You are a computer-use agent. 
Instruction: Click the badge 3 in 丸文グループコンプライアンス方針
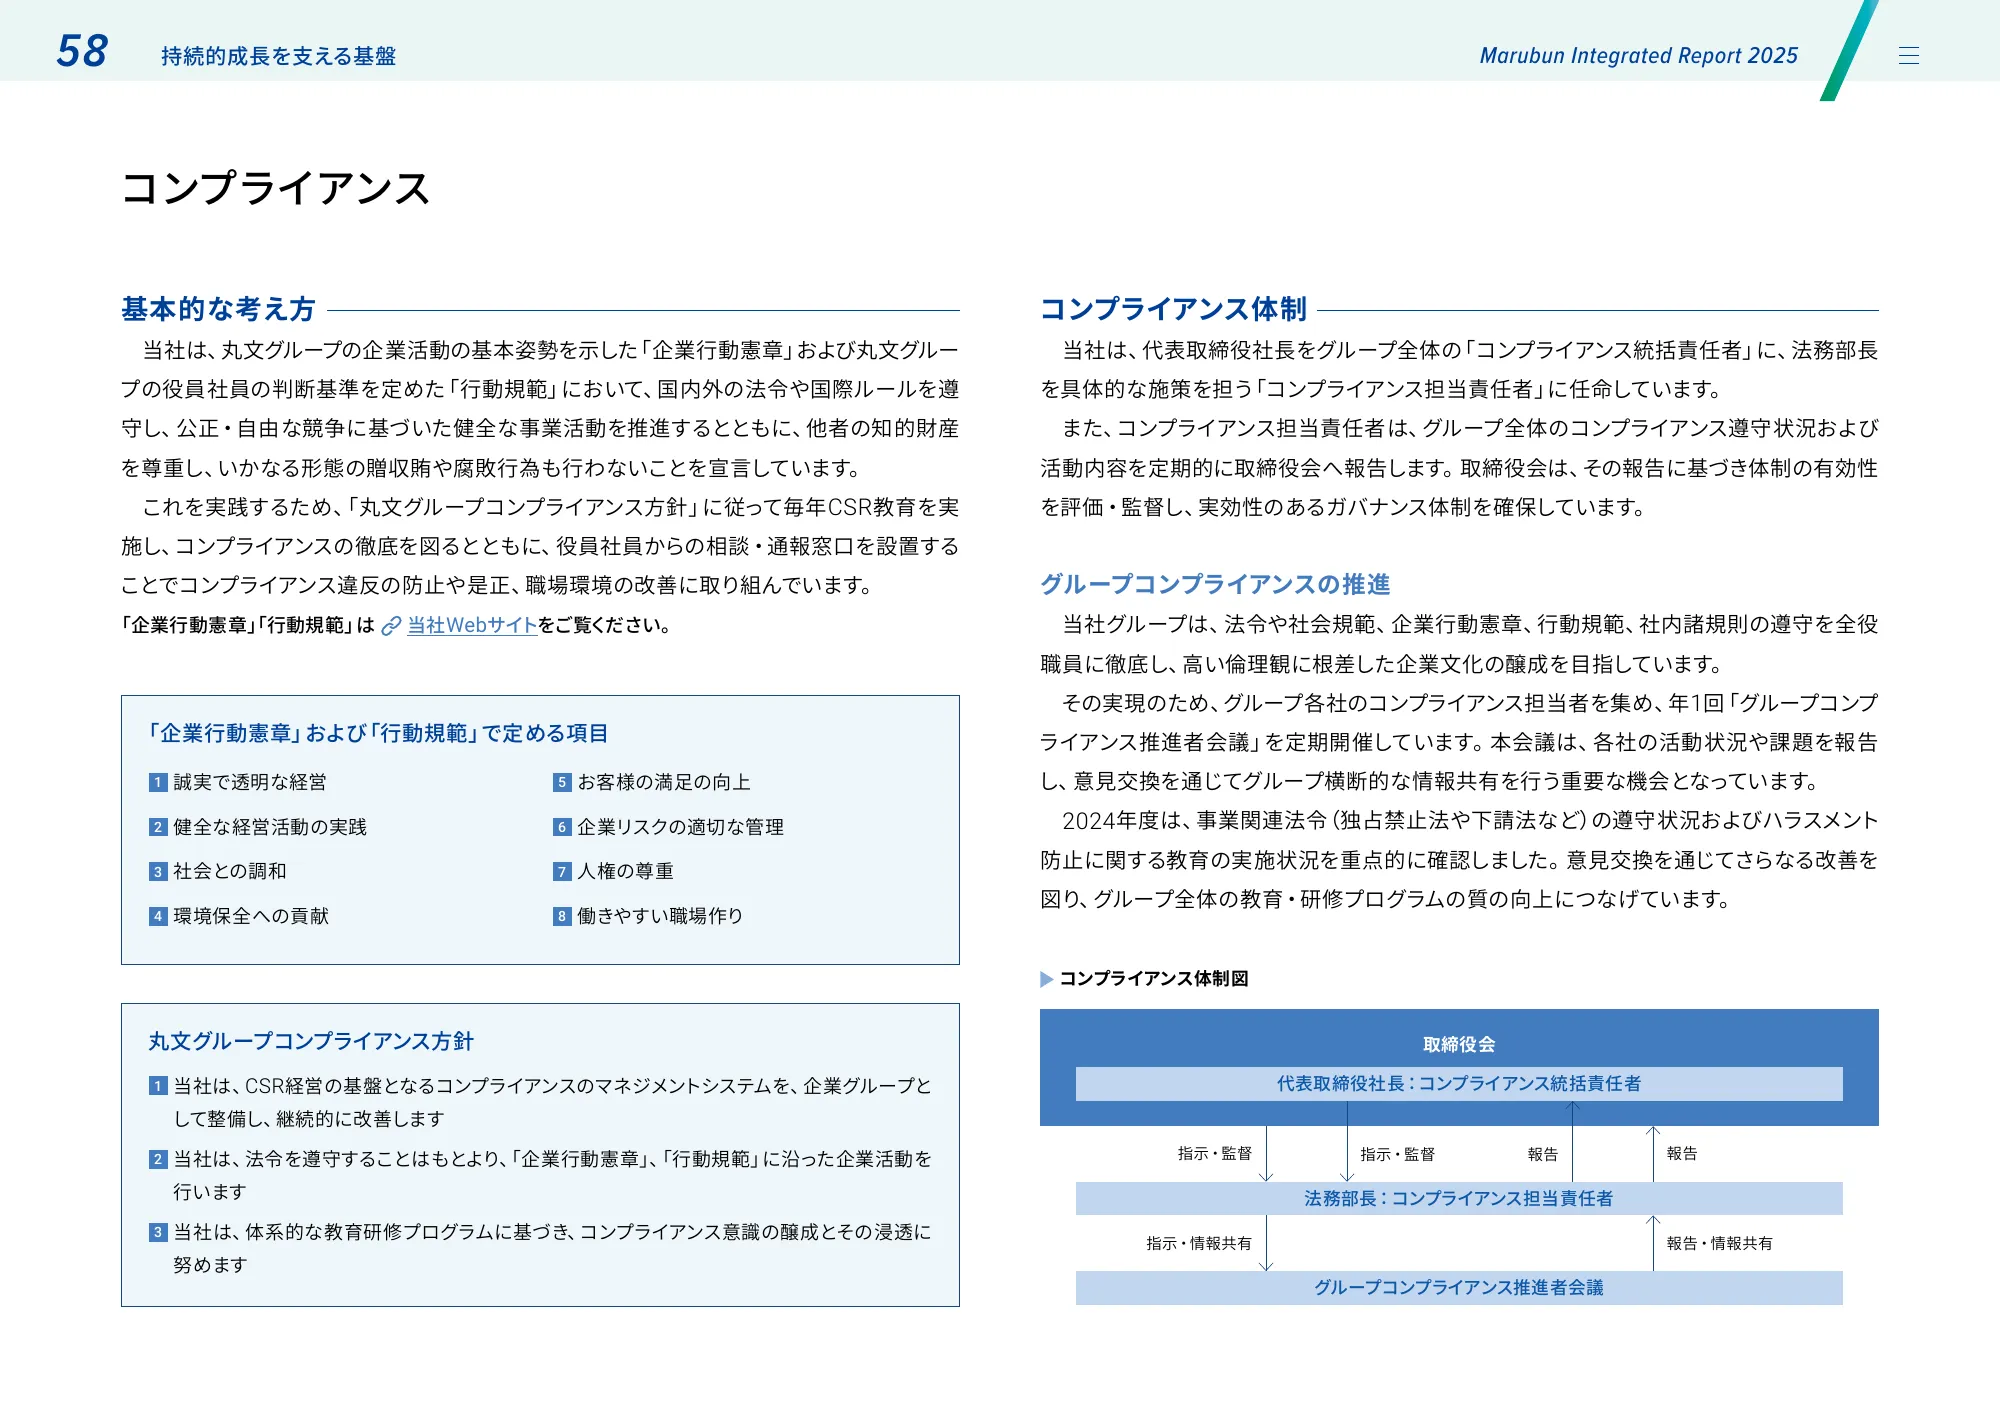click(x=157, y=1231)
